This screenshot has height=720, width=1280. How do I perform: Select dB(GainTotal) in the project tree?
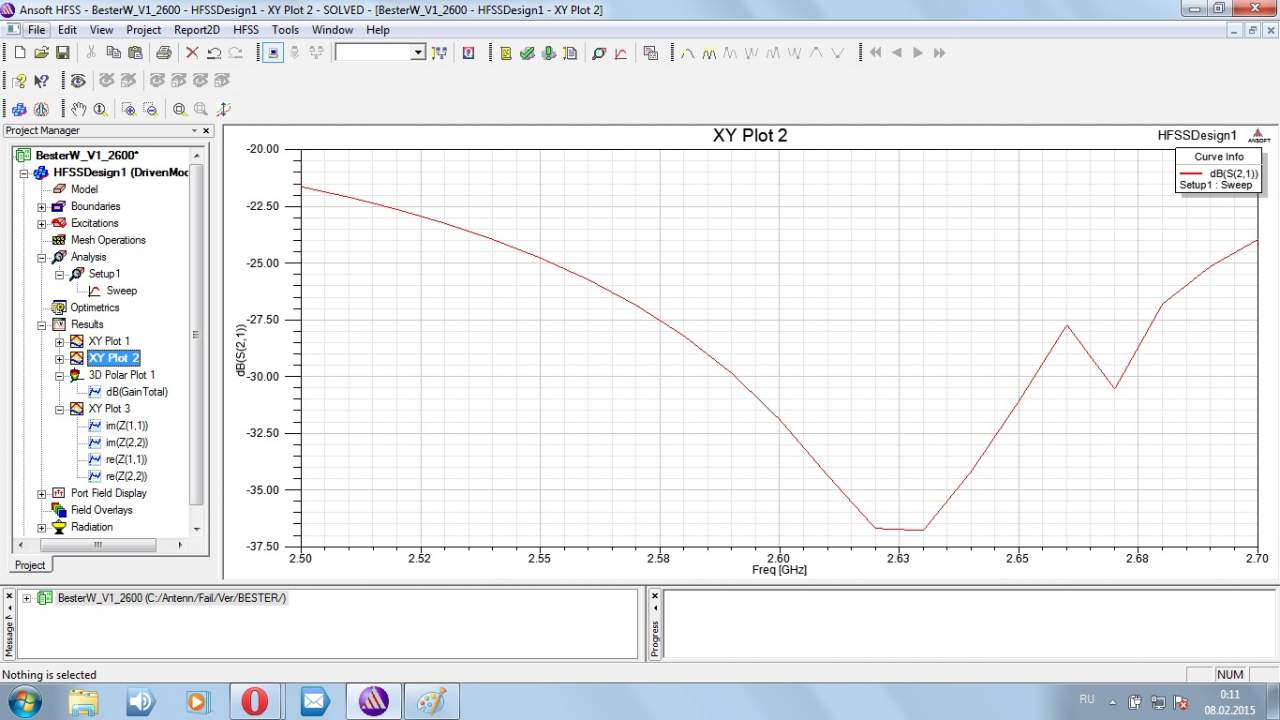(136, 392)
